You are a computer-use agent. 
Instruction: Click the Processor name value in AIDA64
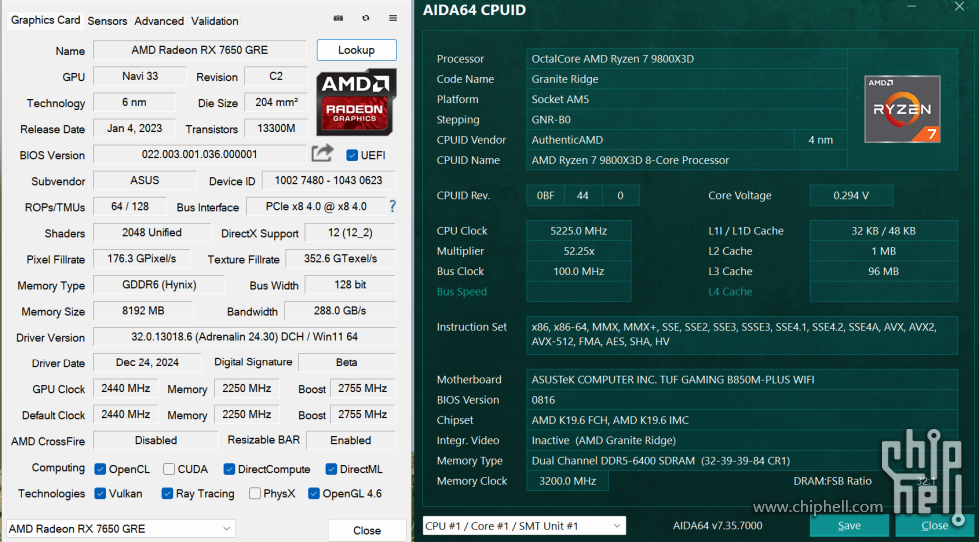click(687, 59)
